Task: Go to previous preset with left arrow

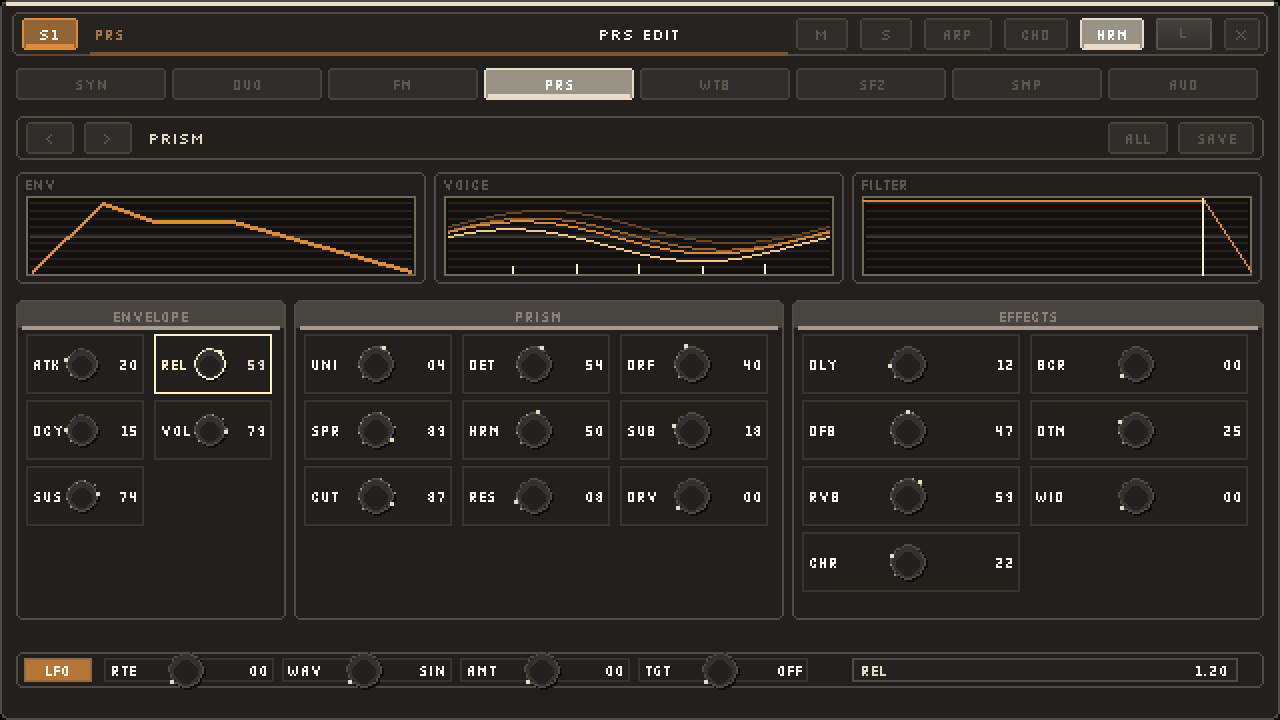Action: [x=50, y=138]
